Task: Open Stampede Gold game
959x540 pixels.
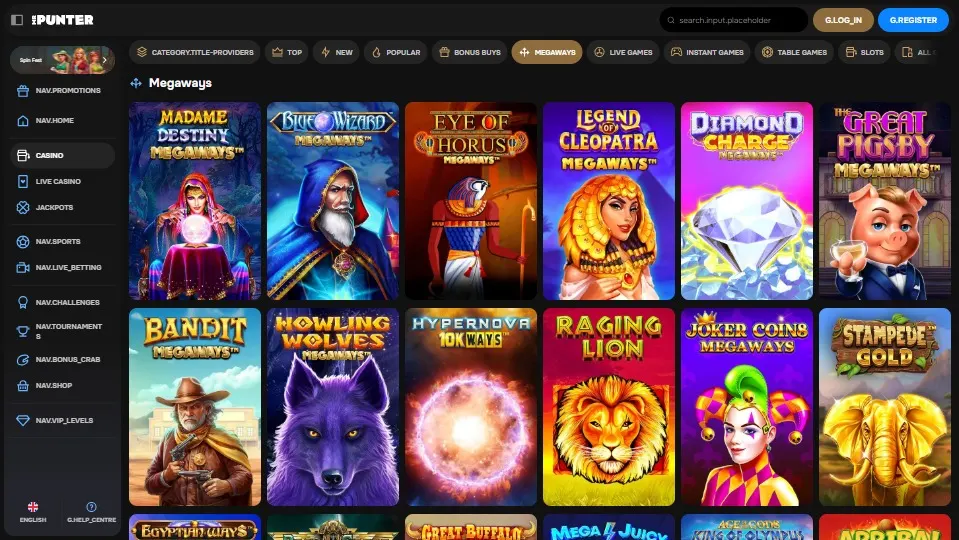Action: tap(884, 407)
